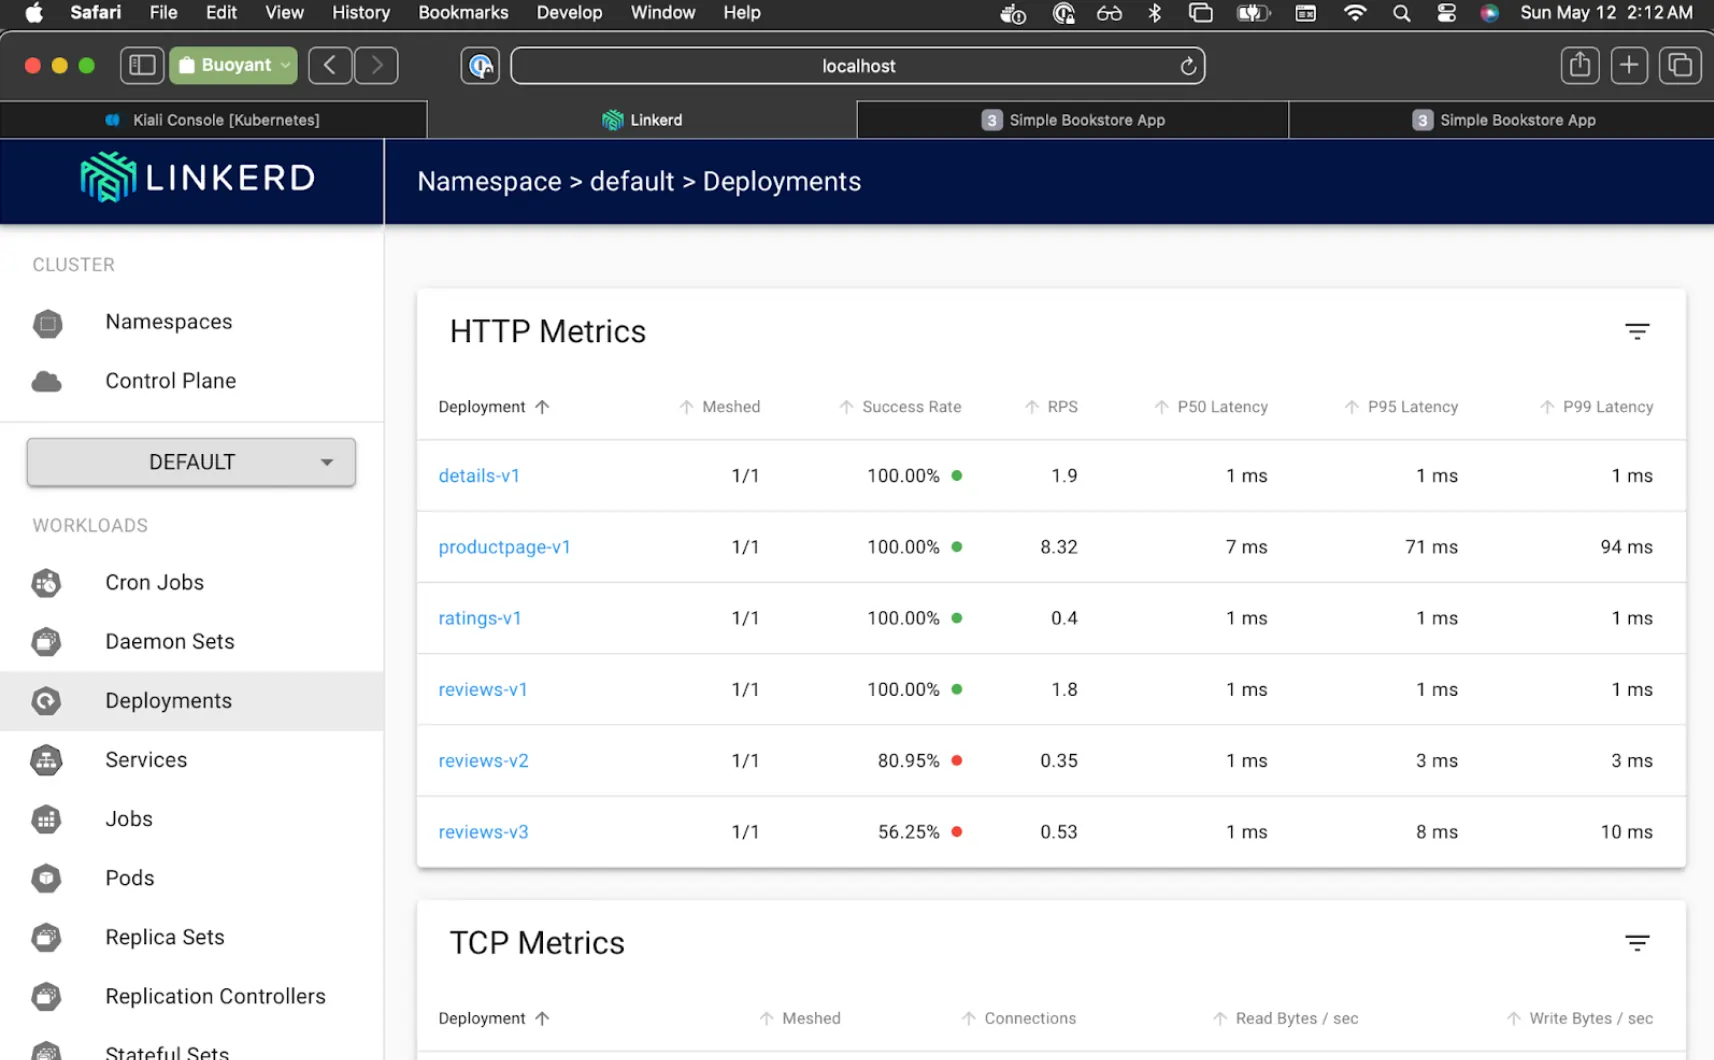The height and width of the screenshot is (1060, 1714).
Task: Click the Services sidebar icon
Action: tap(46, 760)
